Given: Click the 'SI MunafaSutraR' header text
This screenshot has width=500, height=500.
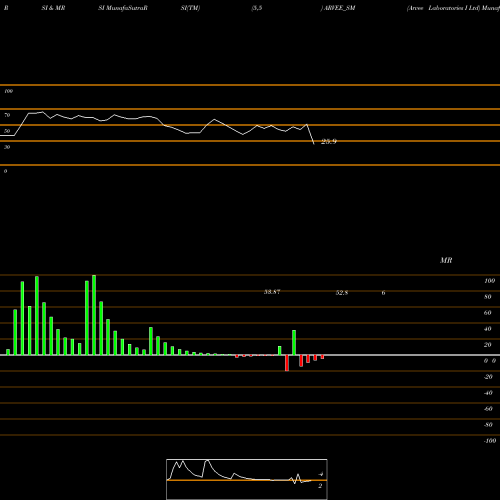Looking at the screenshot, I should (123, 8).
